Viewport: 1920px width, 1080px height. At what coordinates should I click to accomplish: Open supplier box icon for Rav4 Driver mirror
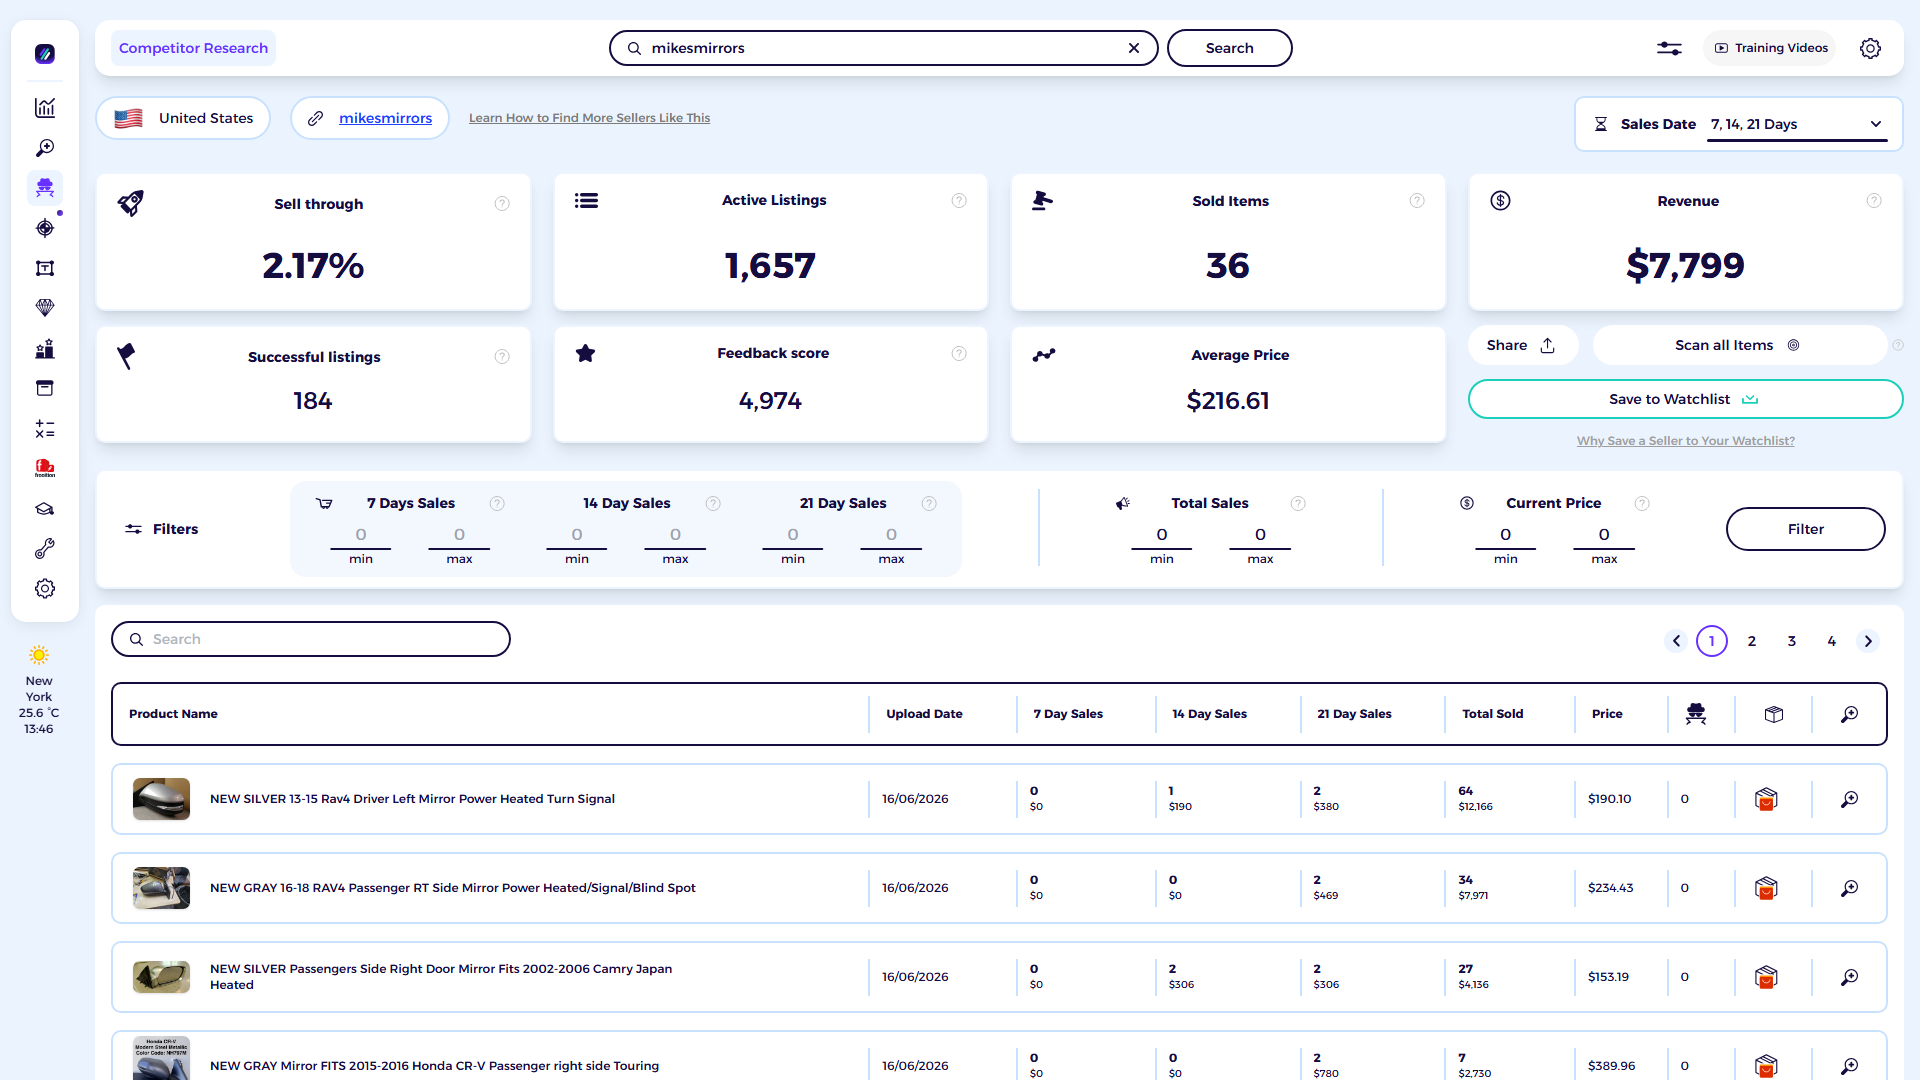click(1766, 799)
